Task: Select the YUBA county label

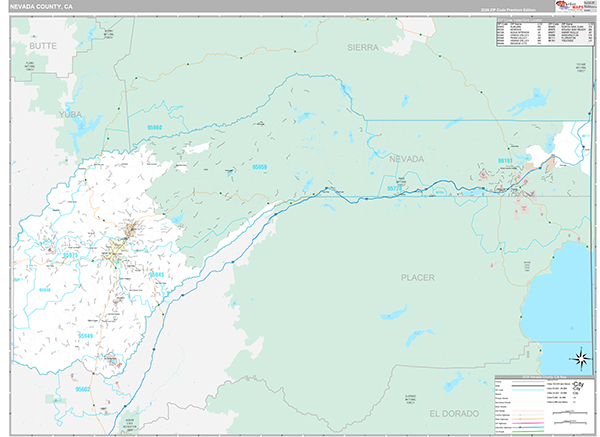Action: point(70,114)
